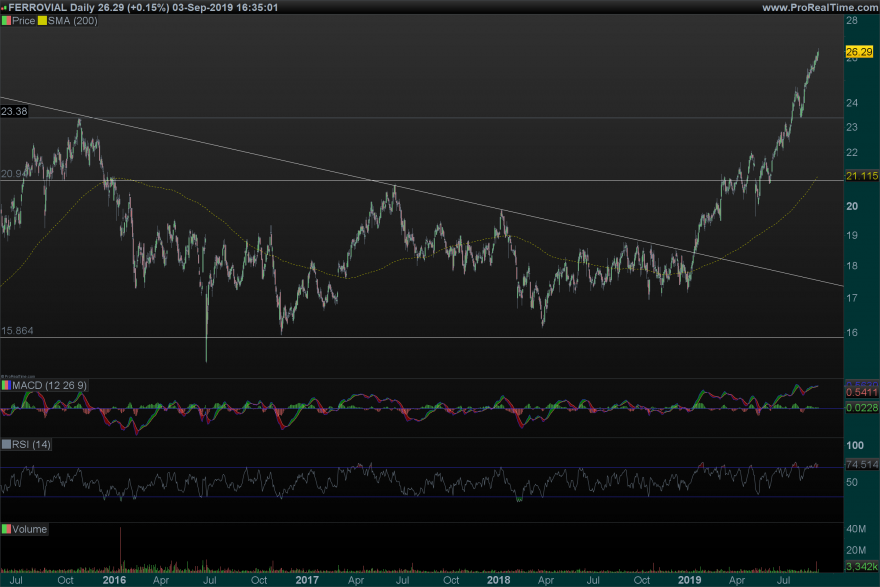The image size is (880, 587).
Task: Click the yellow 26.29 current price tag
Action: point(859,52)
